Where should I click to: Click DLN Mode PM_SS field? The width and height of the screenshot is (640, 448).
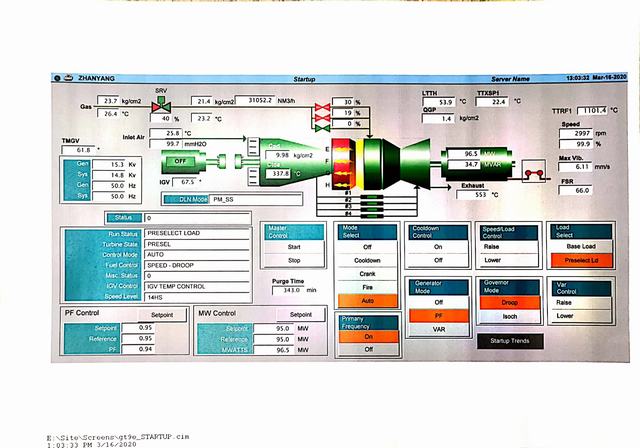256,200
